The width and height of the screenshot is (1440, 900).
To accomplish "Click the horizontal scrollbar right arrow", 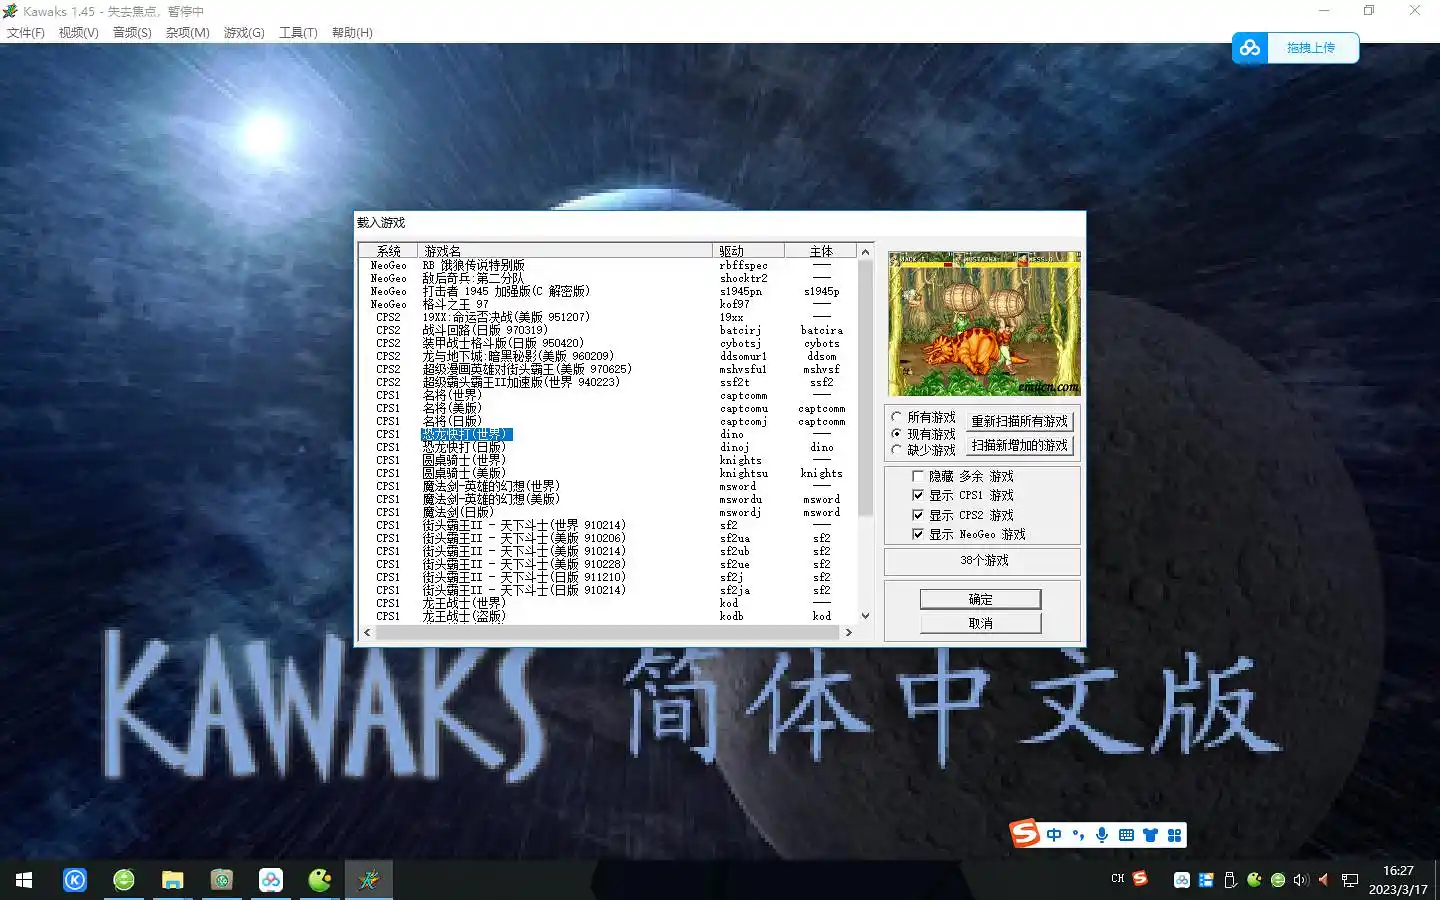I will tap(848, 632).
